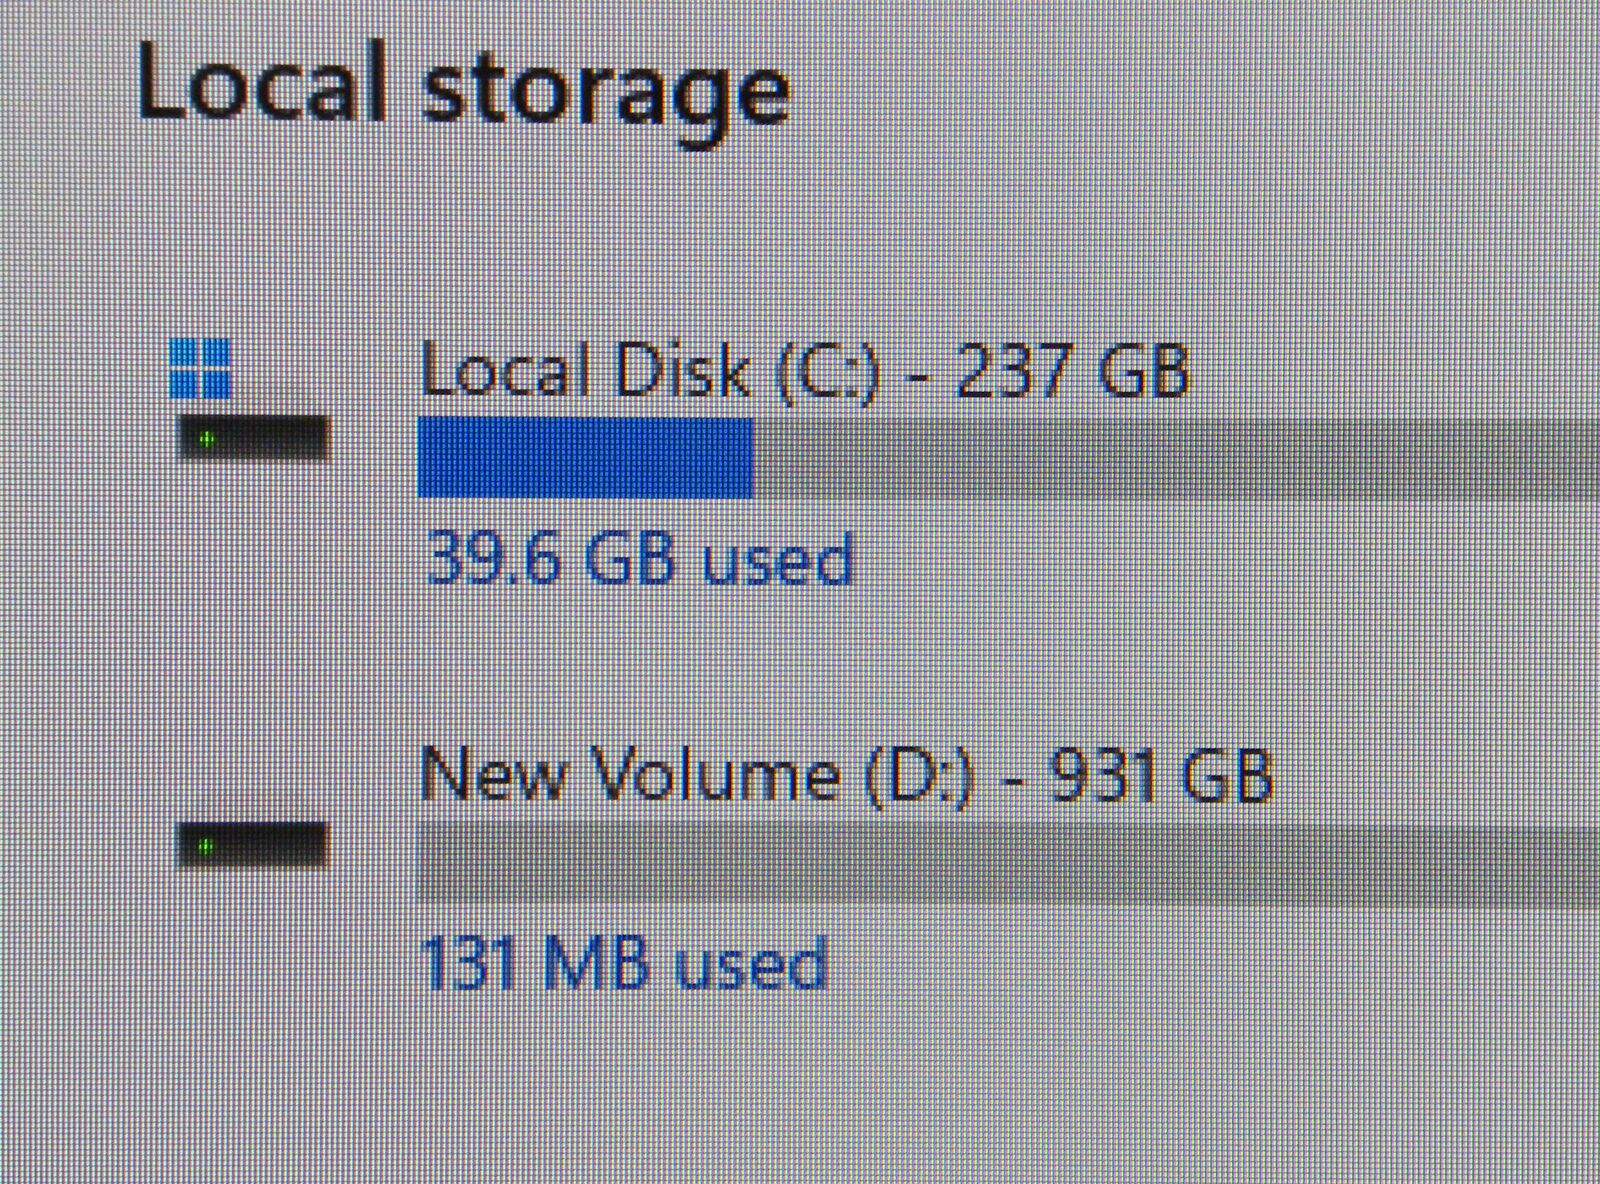
Task: Click the Windows logo on the C: drive icon
Action: pyautogui.click(x=200, y=367)
